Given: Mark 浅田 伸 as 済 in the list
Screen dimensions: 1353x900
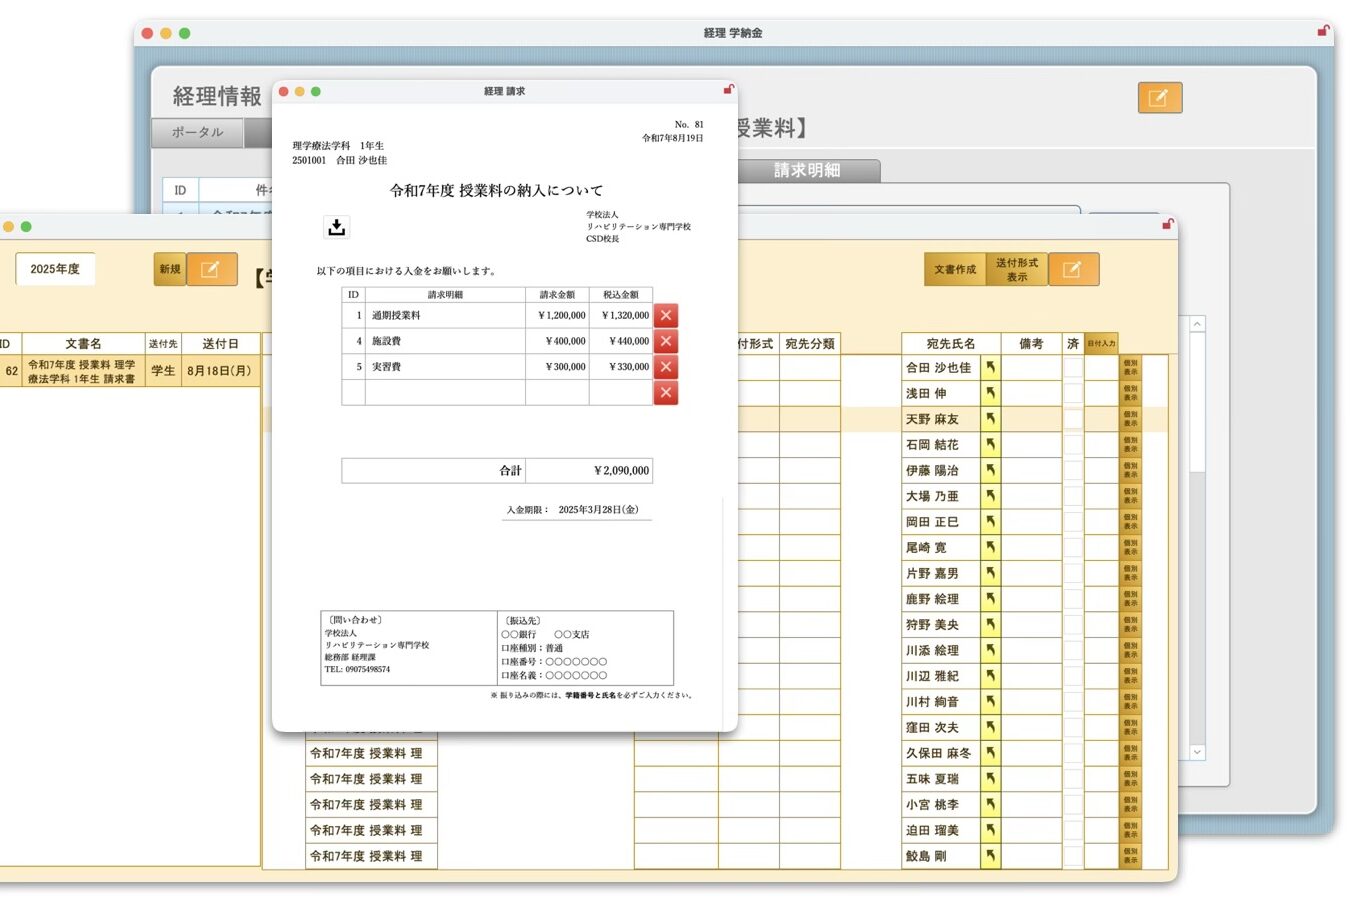Looking at the screenshot, I should [1072, 394].
